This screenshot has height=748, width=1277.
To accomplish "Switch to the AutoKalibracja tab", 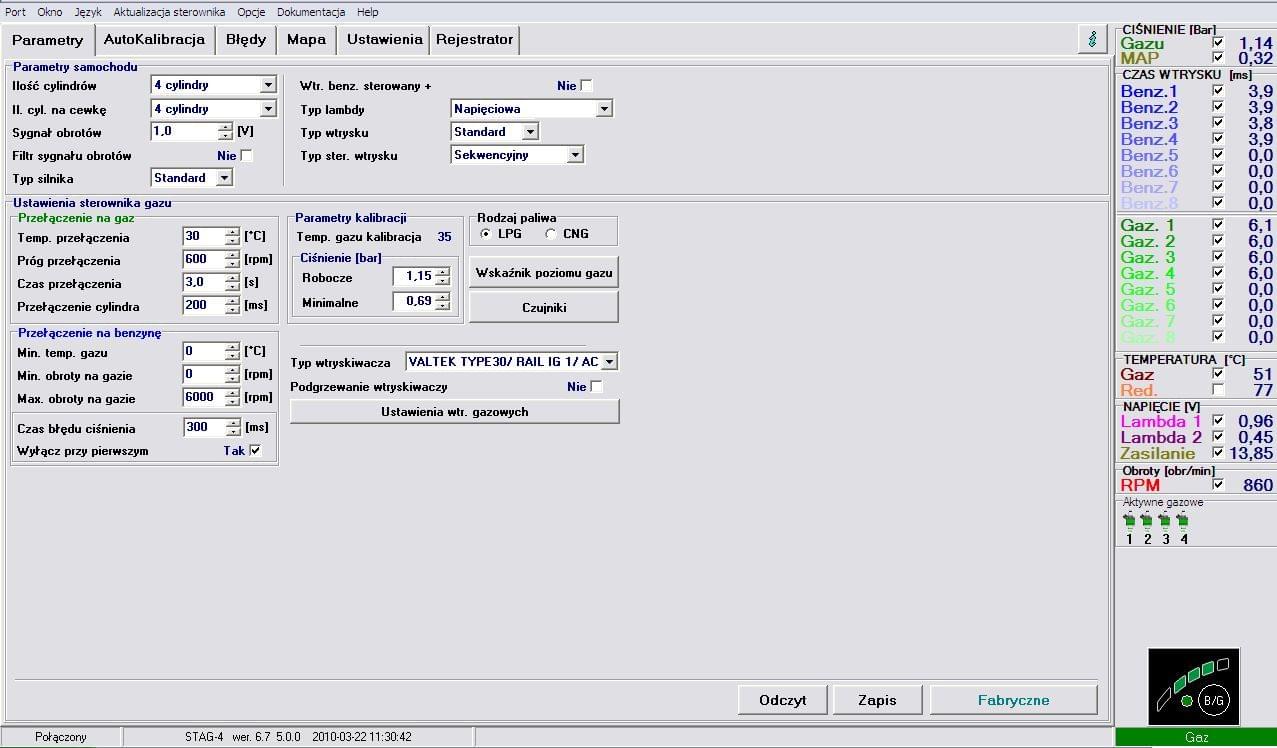I will [154, 40].
